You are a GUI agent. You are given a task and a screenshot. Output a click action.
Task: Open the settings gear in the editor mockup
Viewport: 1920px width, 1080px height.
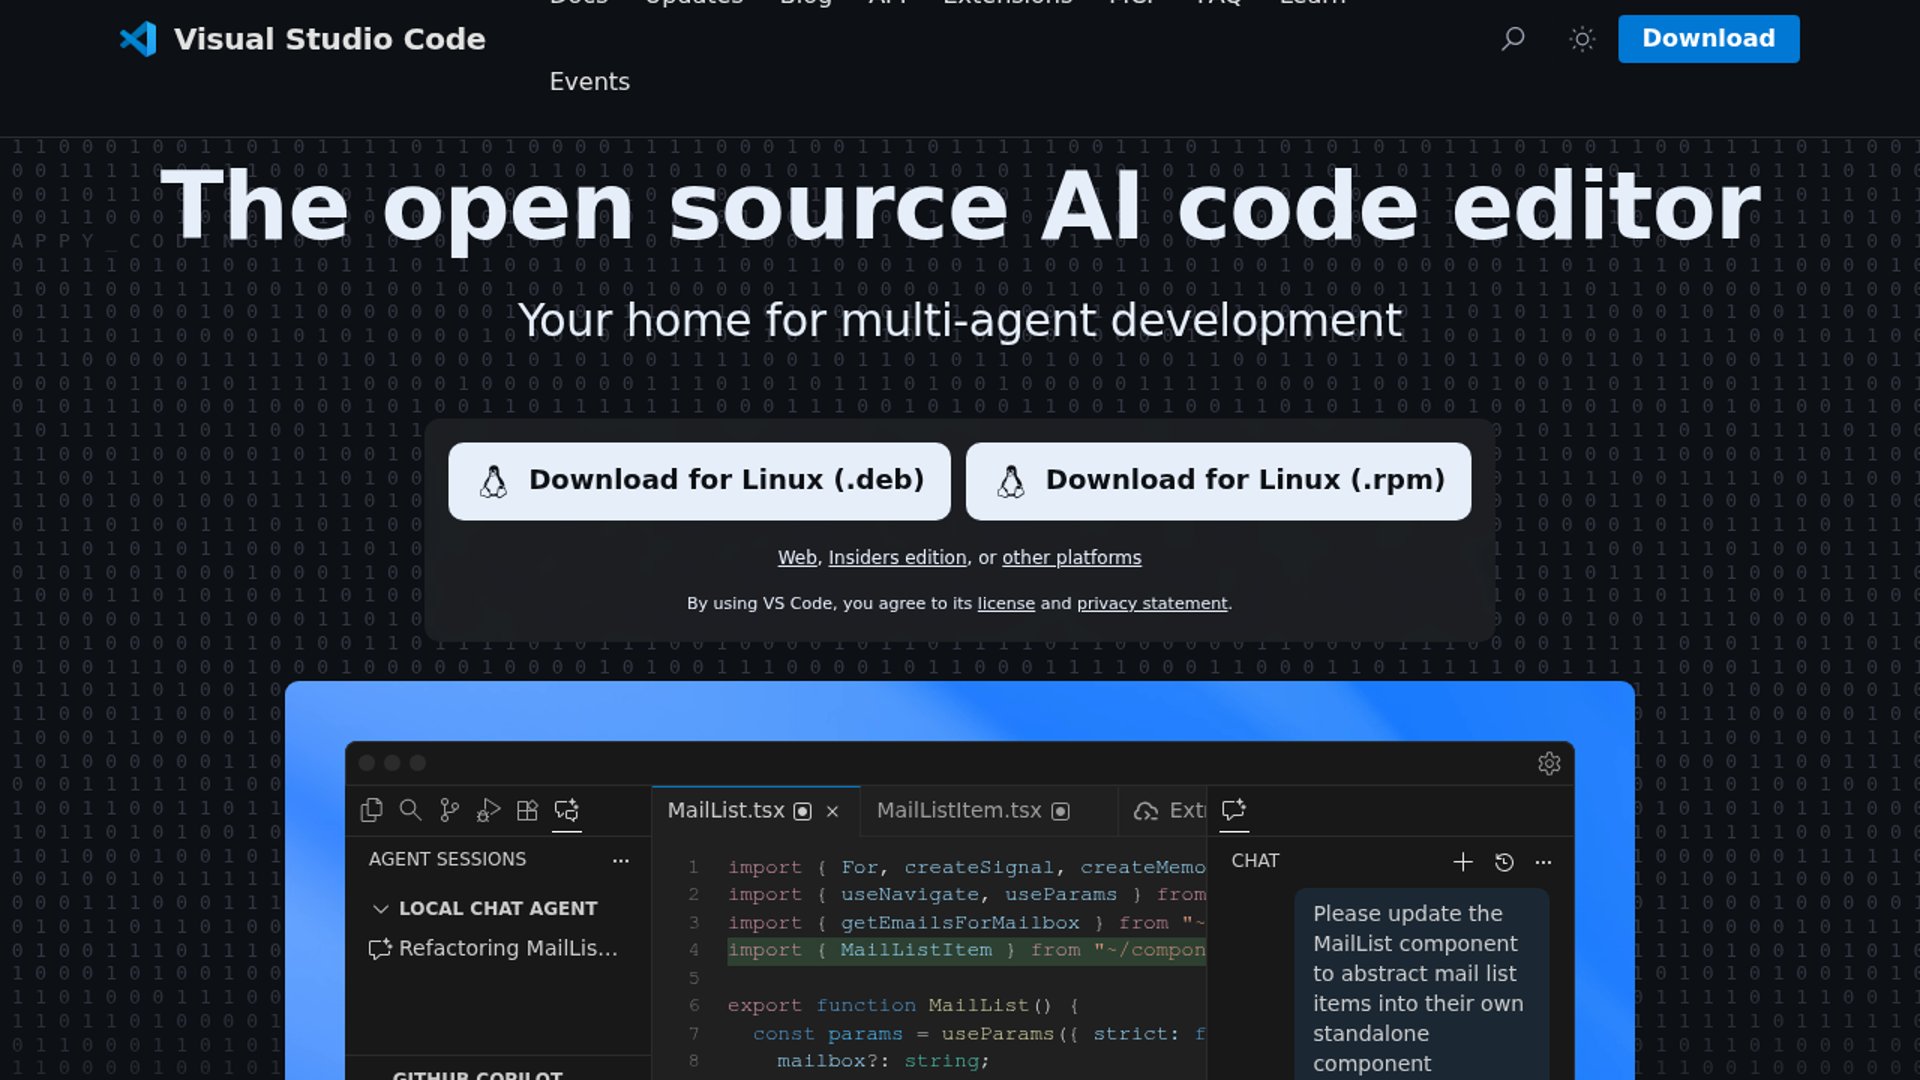[1549, 764]
